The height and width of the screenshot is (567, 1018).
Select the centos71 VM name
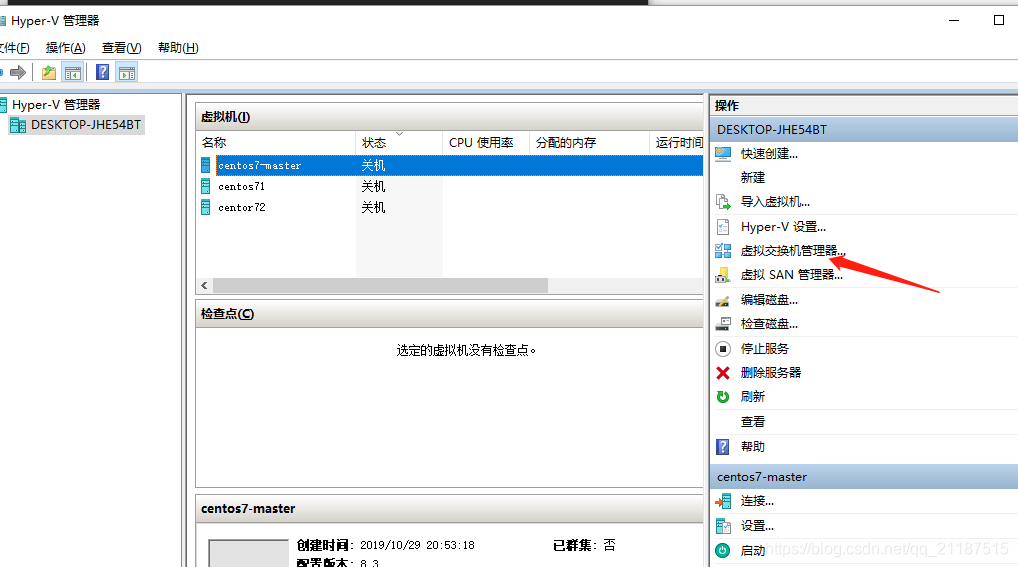click(x=242, y=186)
